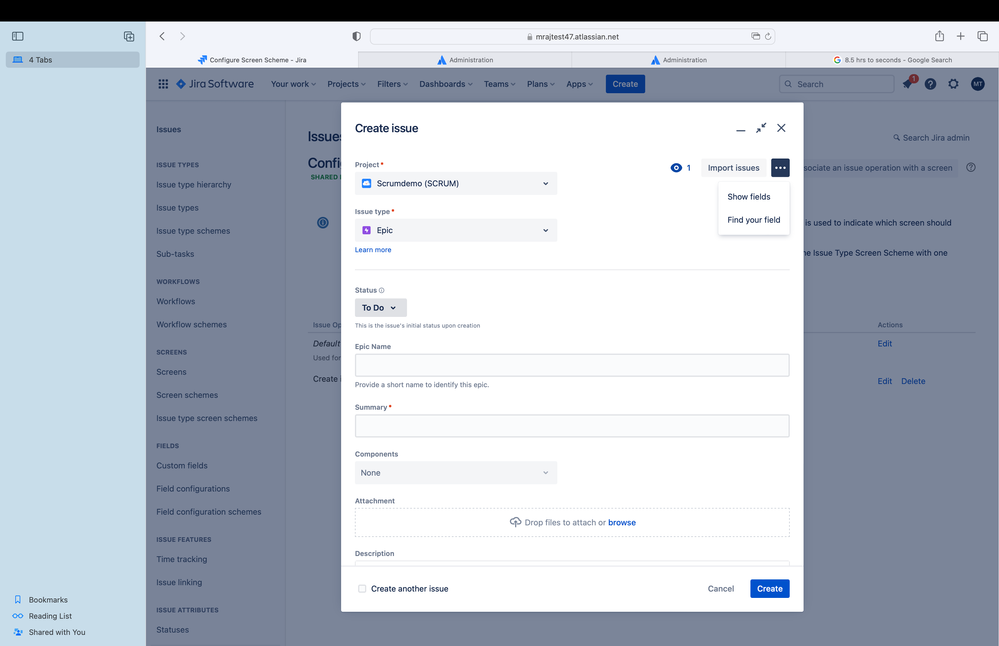Select the 4 Tabs group
This screenshot has height=646, width=999.
click(73, 60)
